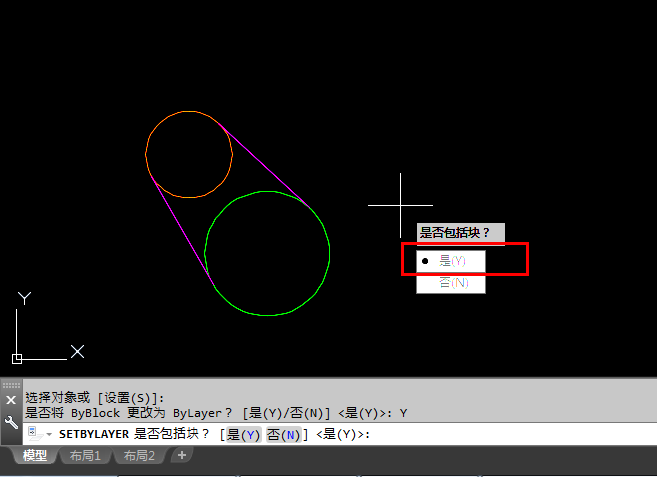The image size is (657, 477).
Task: Open command line customize wrench
Action: (11, 422)
